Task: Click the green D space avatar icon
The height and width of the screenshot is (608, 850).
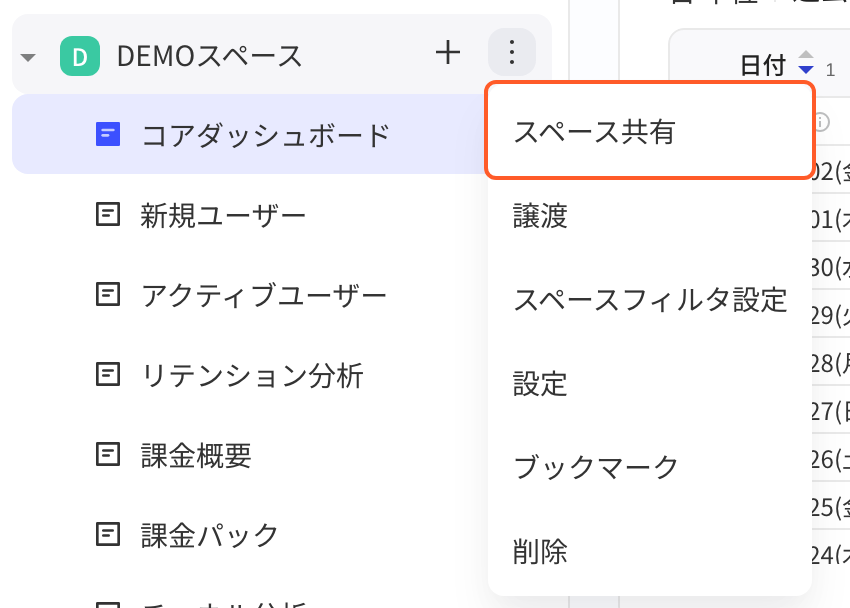Action: pyautogui.click(x=80, y=56)
